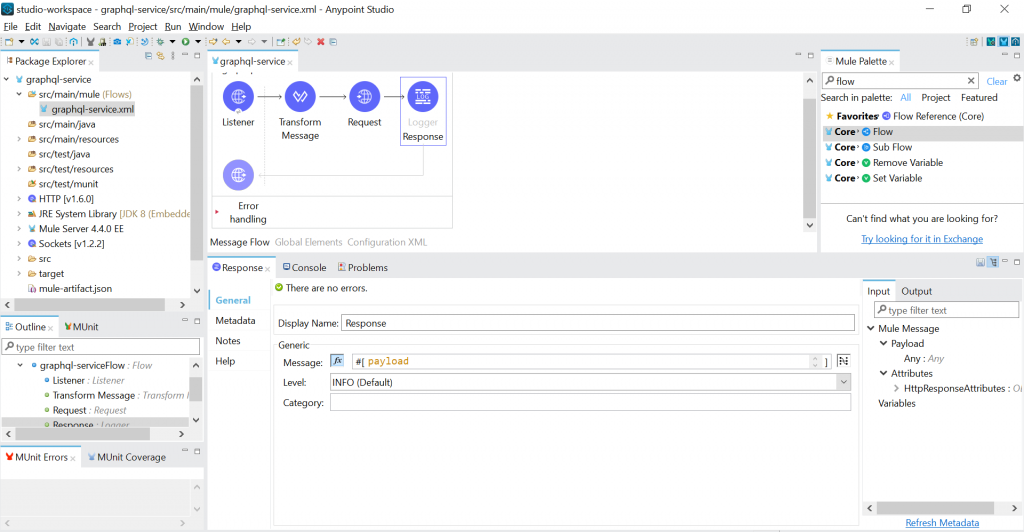Screen dimensions: 1024x532
Task: Collapse the Payload metadata node
Action: pyautogui.click(x=884, y=343)
